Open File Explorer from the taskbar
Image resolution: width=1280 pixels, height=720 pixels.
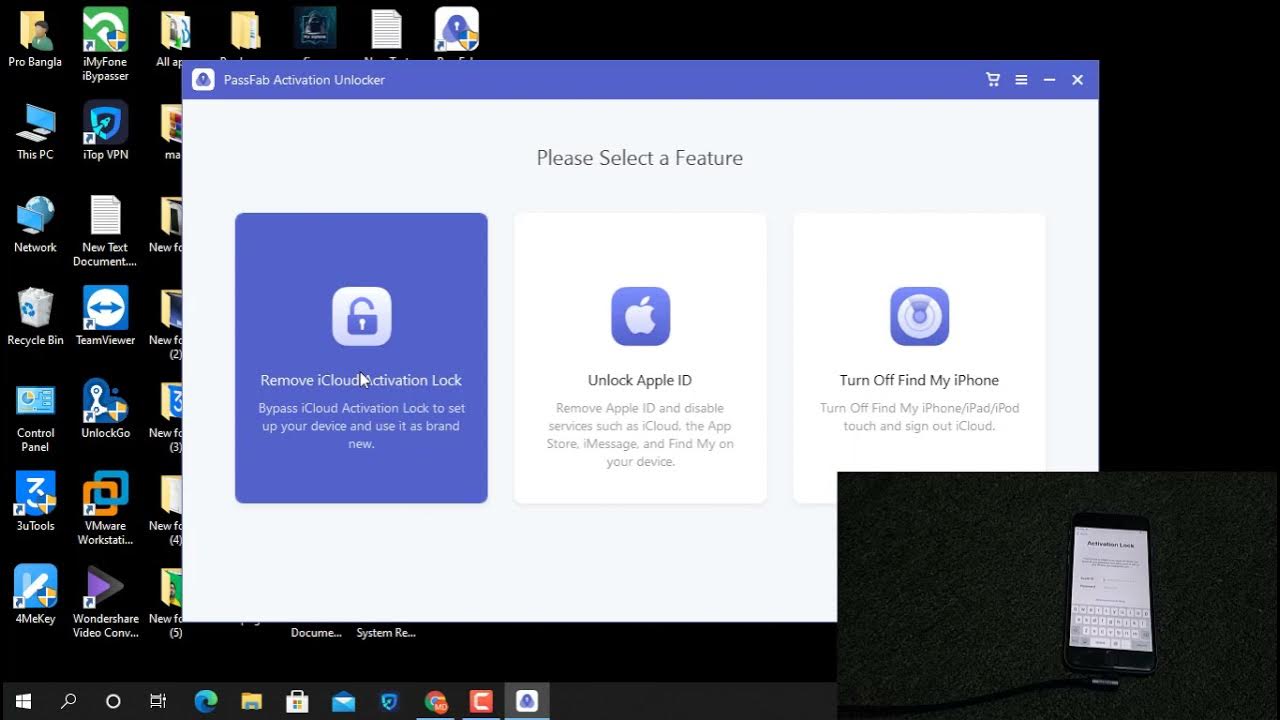pyautogui.click(x=251, y=702)
